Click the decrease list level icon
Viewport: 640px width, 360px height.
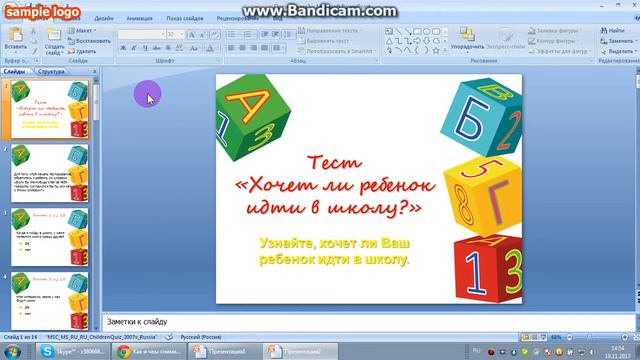(x=265, y=35)
